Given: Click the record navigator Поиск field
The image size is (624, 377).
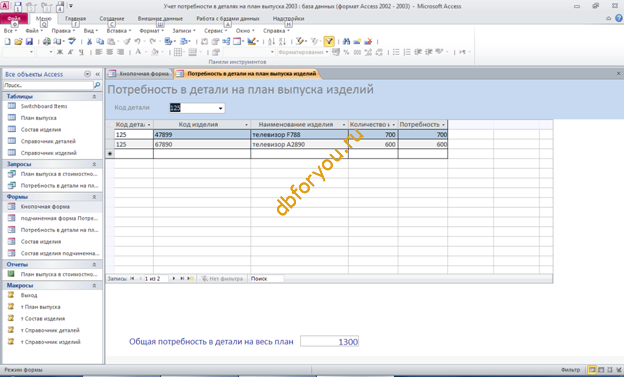Looking at the screenshot, I should pyautogui.click(x=266, y=279).
